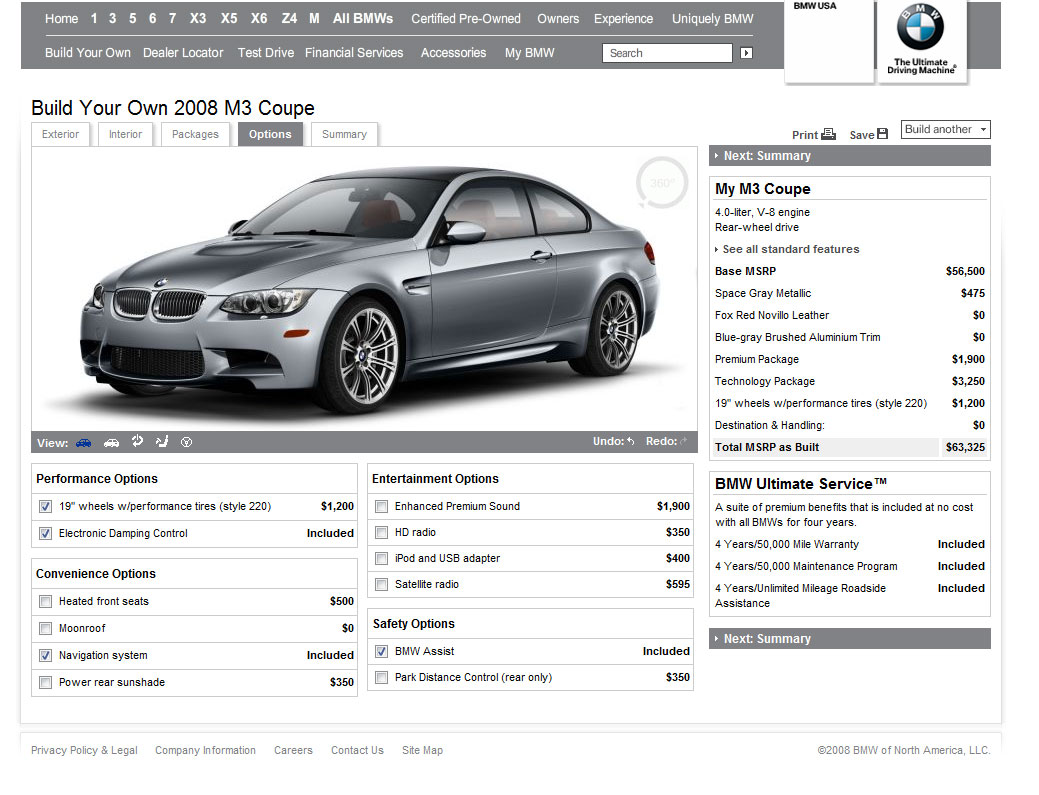Check the Heated front seats option
1039x795 pixels.
[x=45, y=602]
